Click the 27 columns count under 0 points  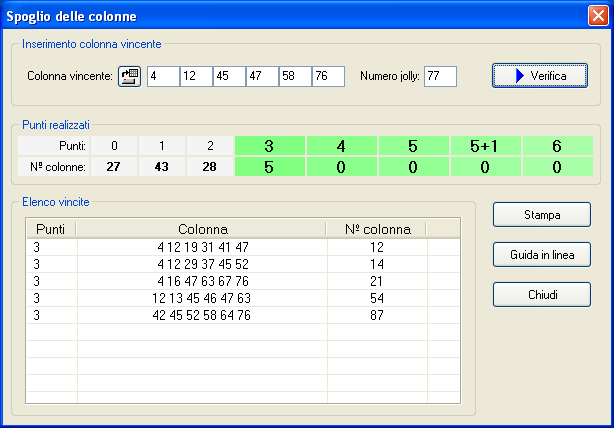tap(114, 167)
